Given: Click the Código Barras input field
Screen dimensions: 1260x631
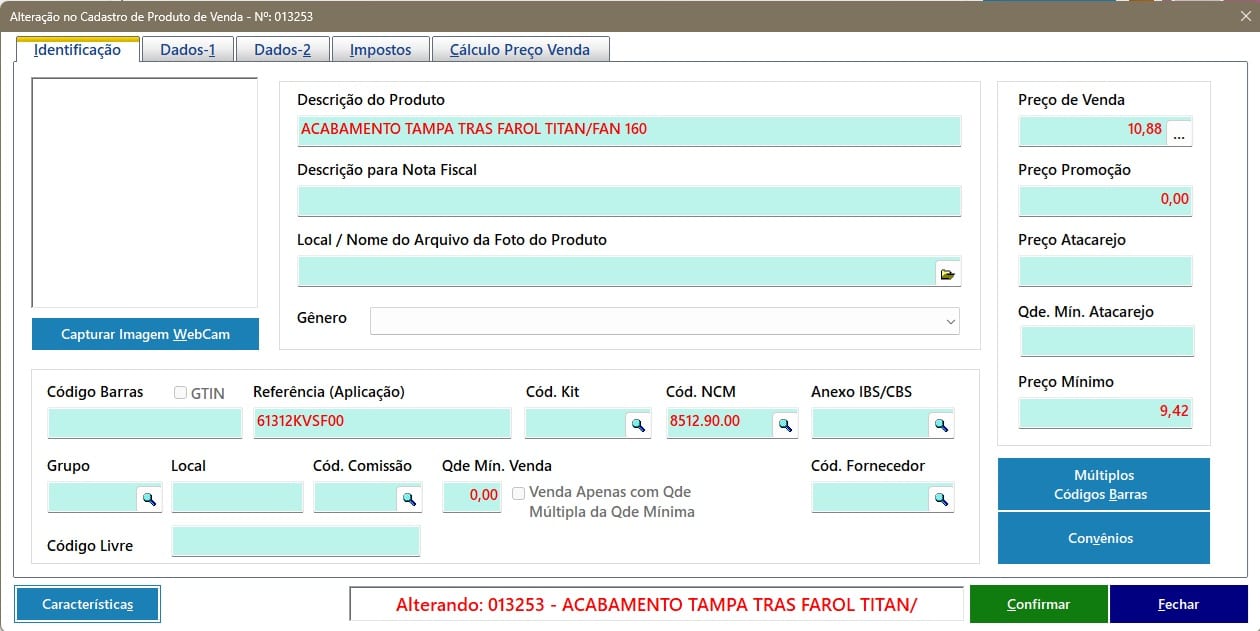Looking at the screenshot, I should point(145,423).
